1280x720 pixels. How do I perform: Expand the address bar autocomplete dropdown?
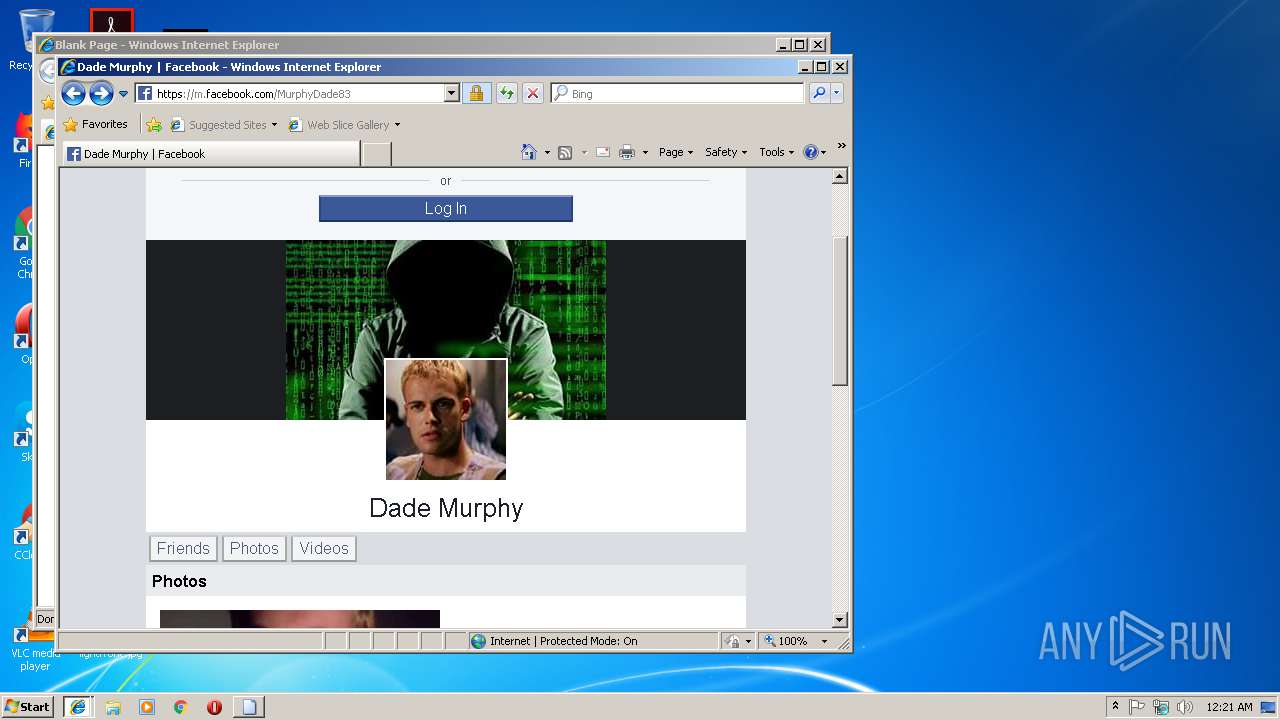[x=451, y=94]
